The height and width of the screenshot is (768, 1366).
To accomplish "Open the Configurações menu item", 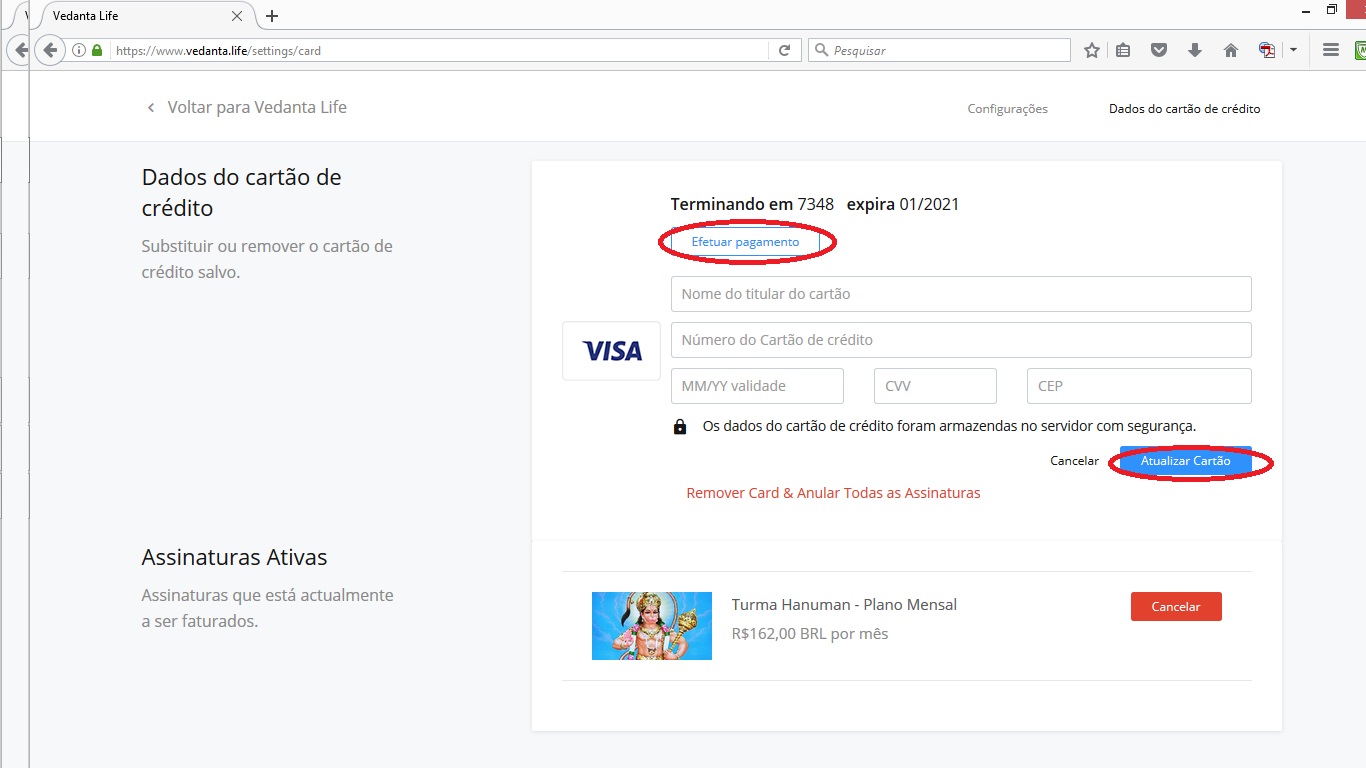I will click(x=1007, y=109).
